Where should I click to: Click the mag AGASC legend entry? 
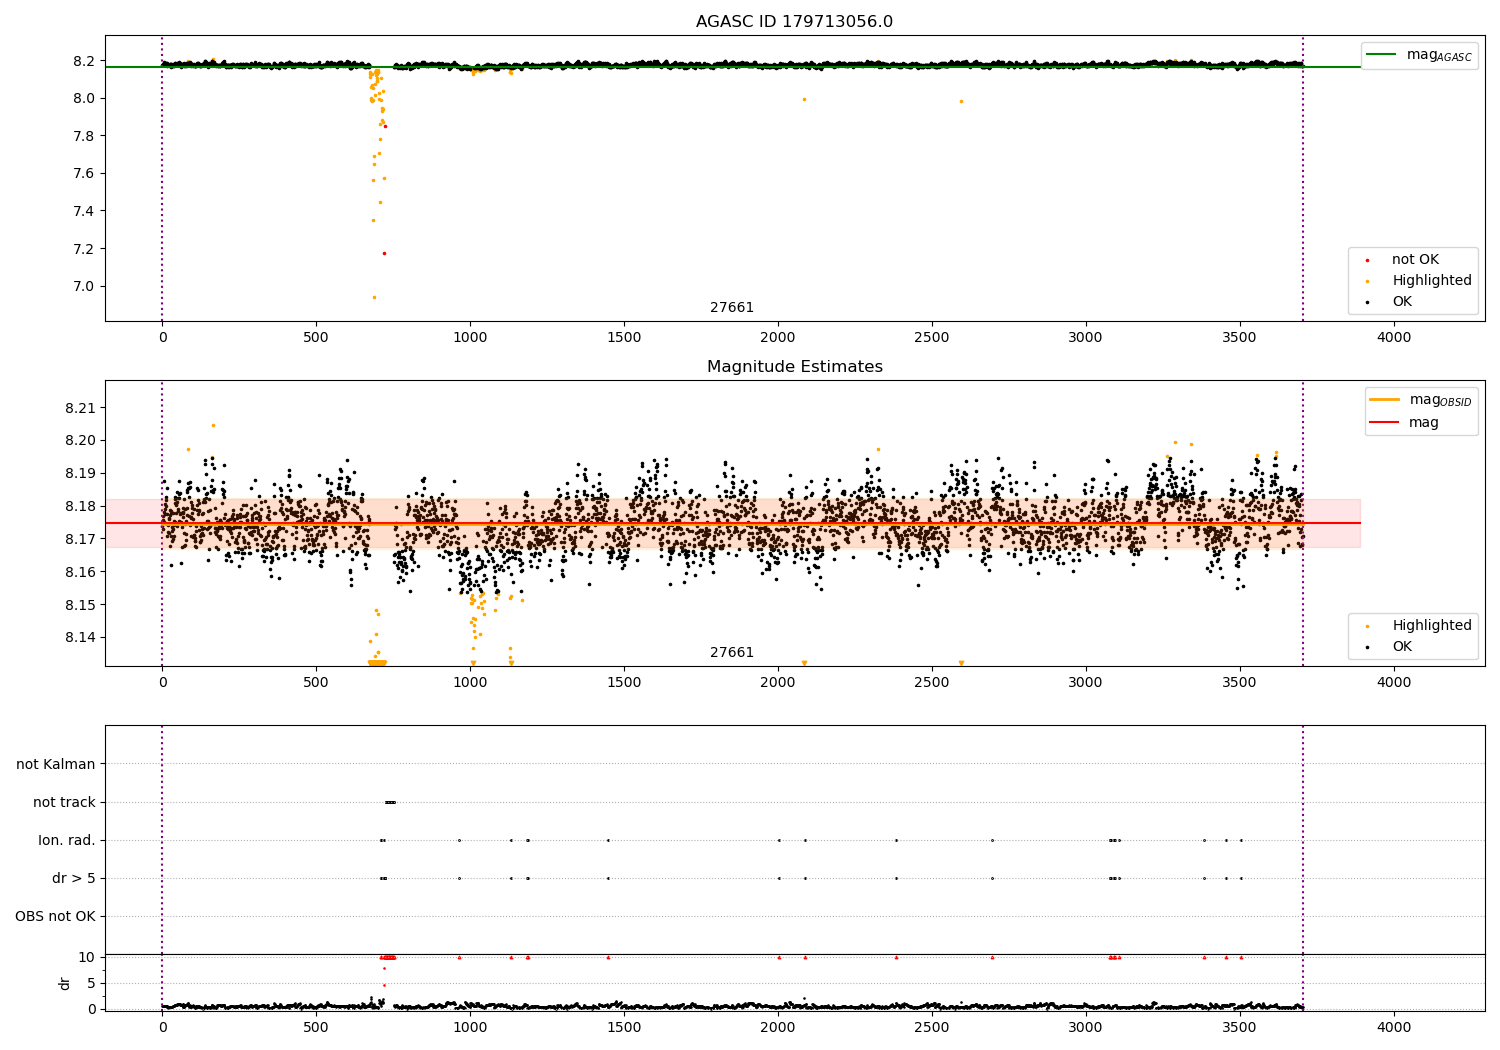(x=1419, y=55)
